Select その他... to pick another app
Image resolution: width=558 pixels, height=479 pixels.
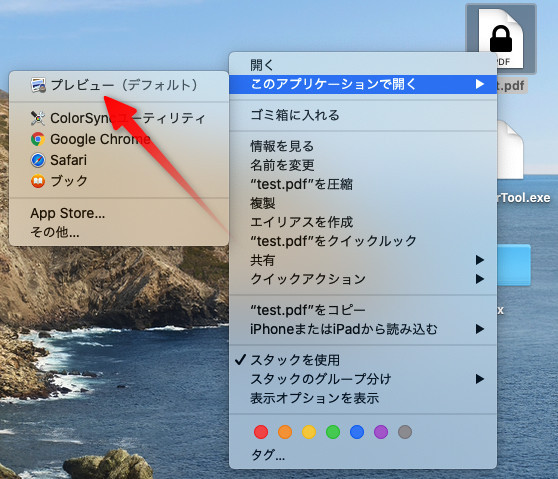119,232
